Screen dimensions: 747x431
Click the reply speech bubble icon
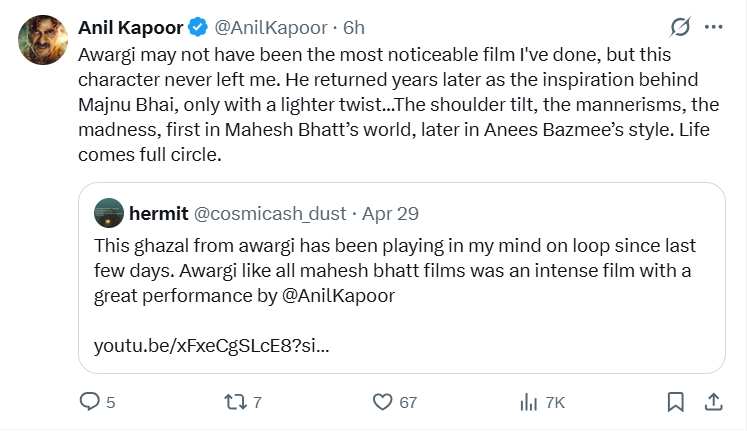pos(90,402)
